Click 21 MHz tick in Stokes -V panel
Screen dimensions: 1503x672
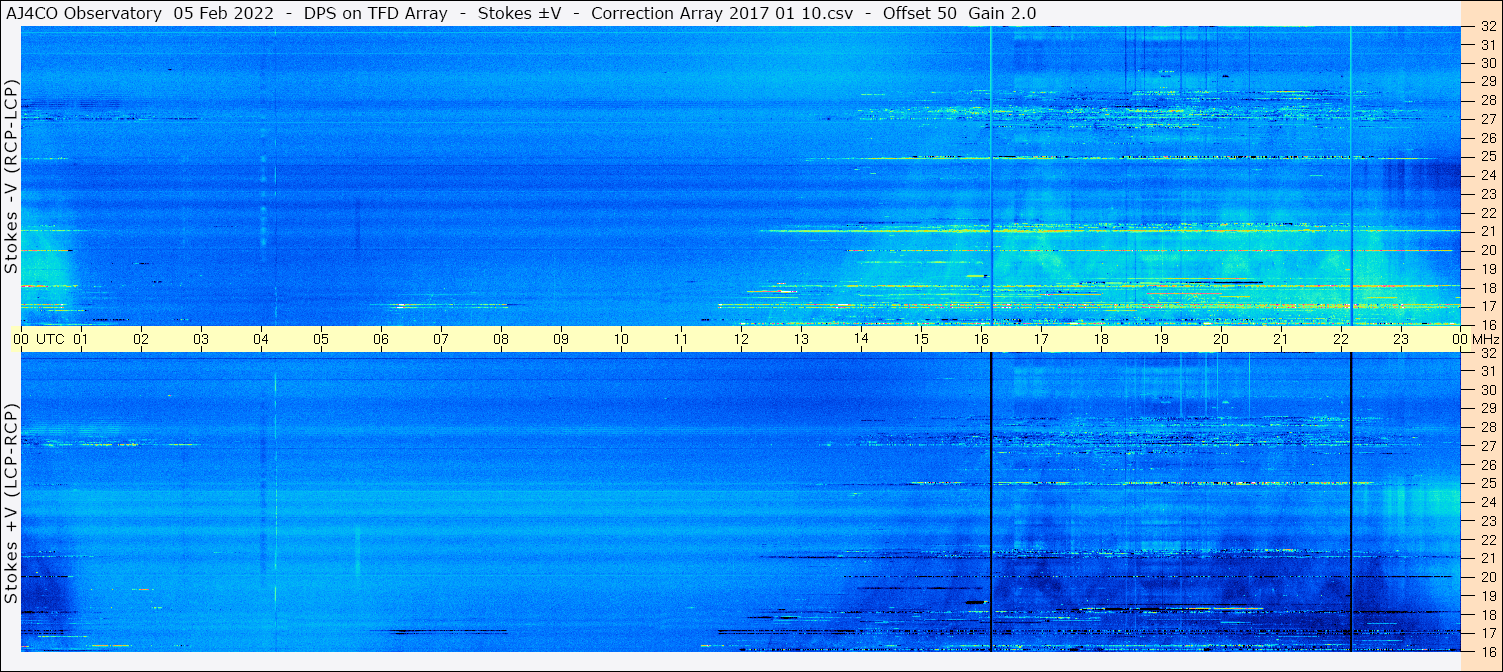pyautogui.click(x=1488, y=232)
